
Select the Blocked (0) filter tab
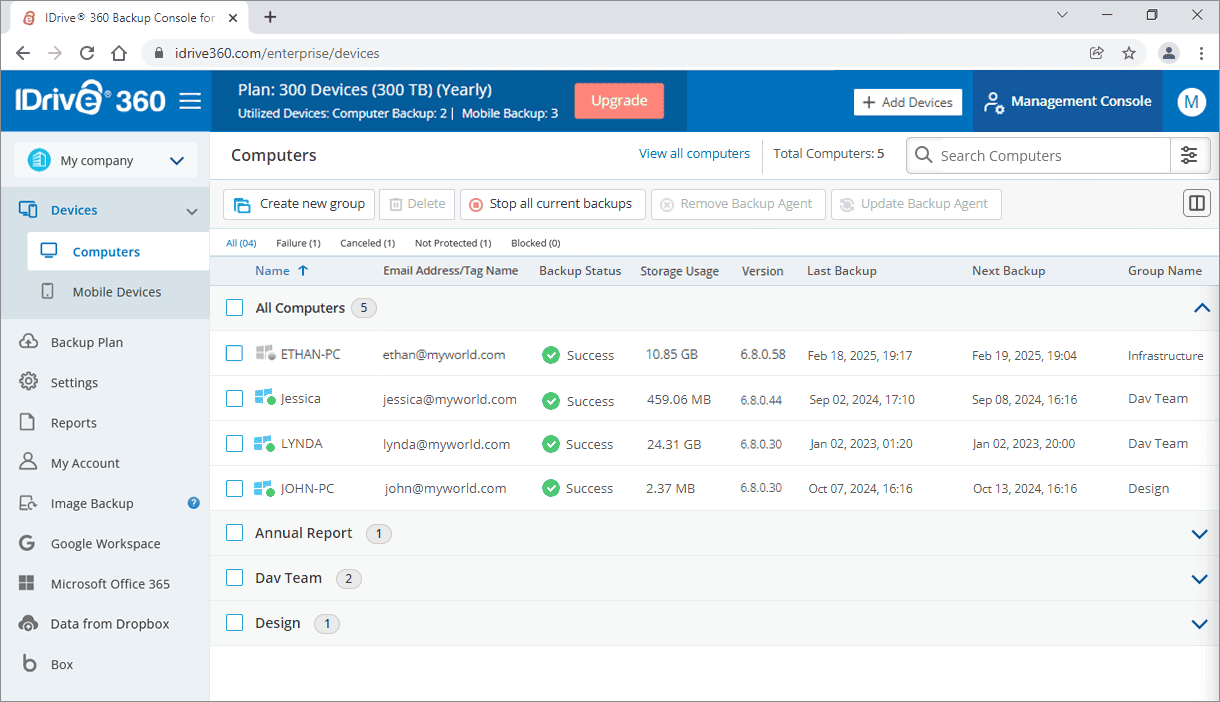[535, 243]
